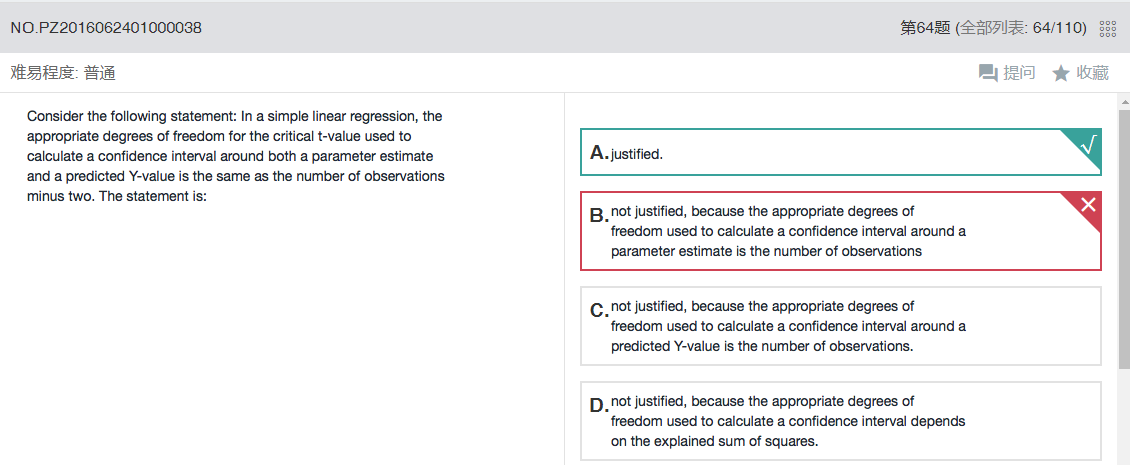Click the red X mark on option B
Screen dimensions: 1130x465
click(x=1088, y=205)
